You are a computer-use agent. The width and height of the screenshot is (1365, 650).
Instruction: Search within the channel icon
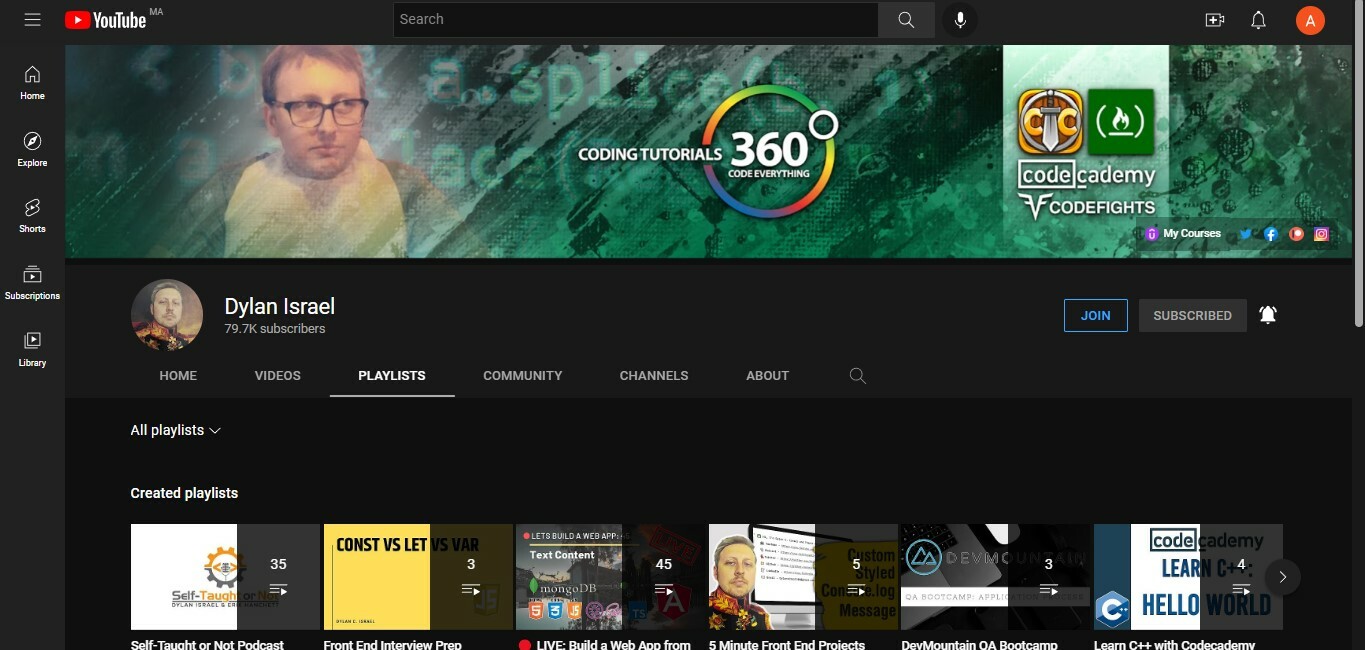pos(857,376)
